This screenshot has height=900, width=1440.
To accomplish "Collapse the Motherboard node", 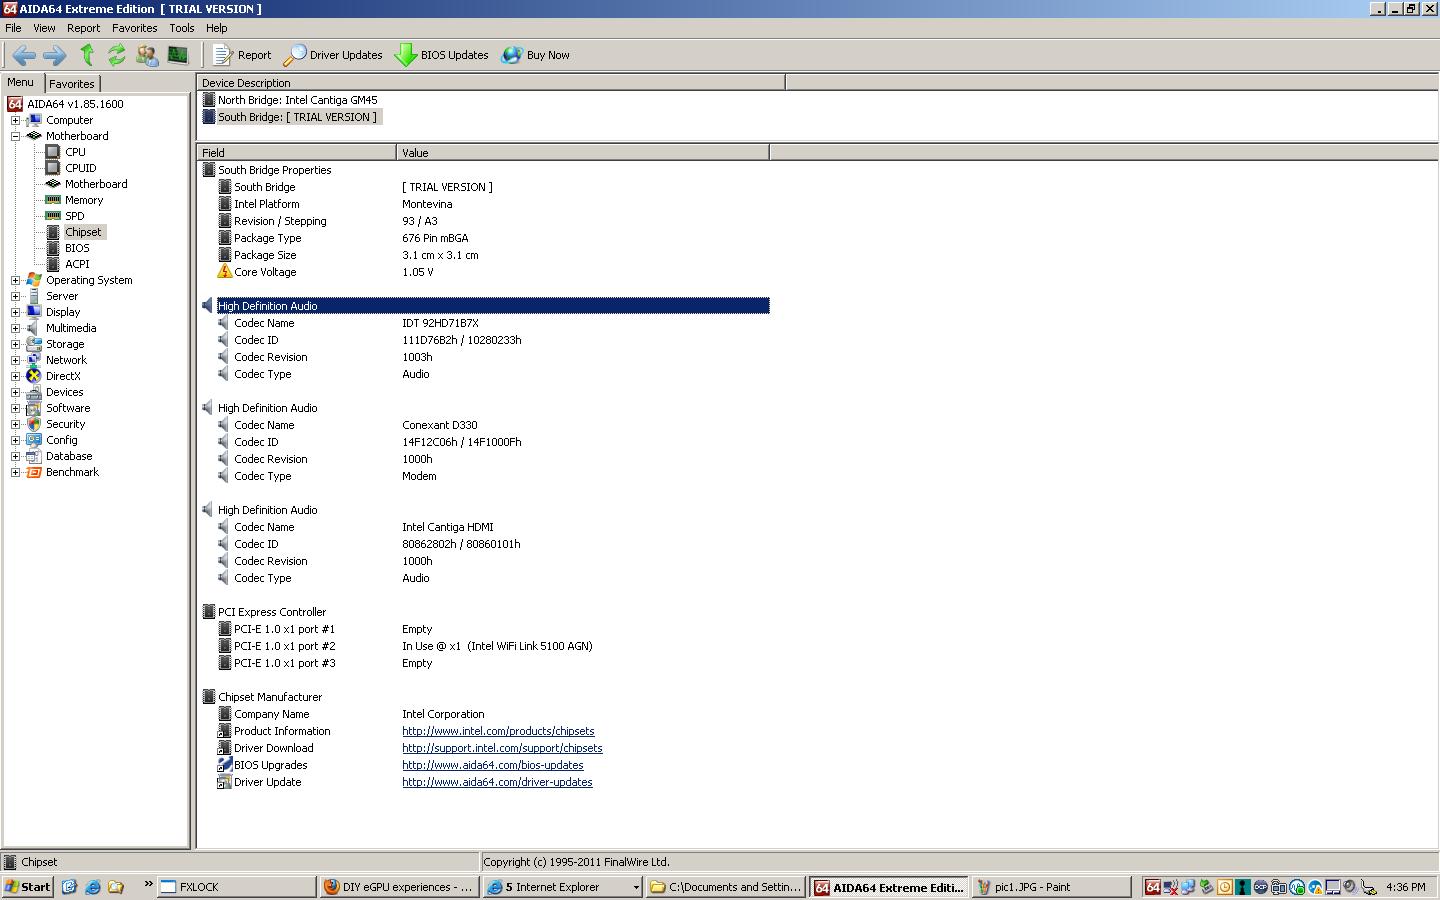I will point(15,136).
